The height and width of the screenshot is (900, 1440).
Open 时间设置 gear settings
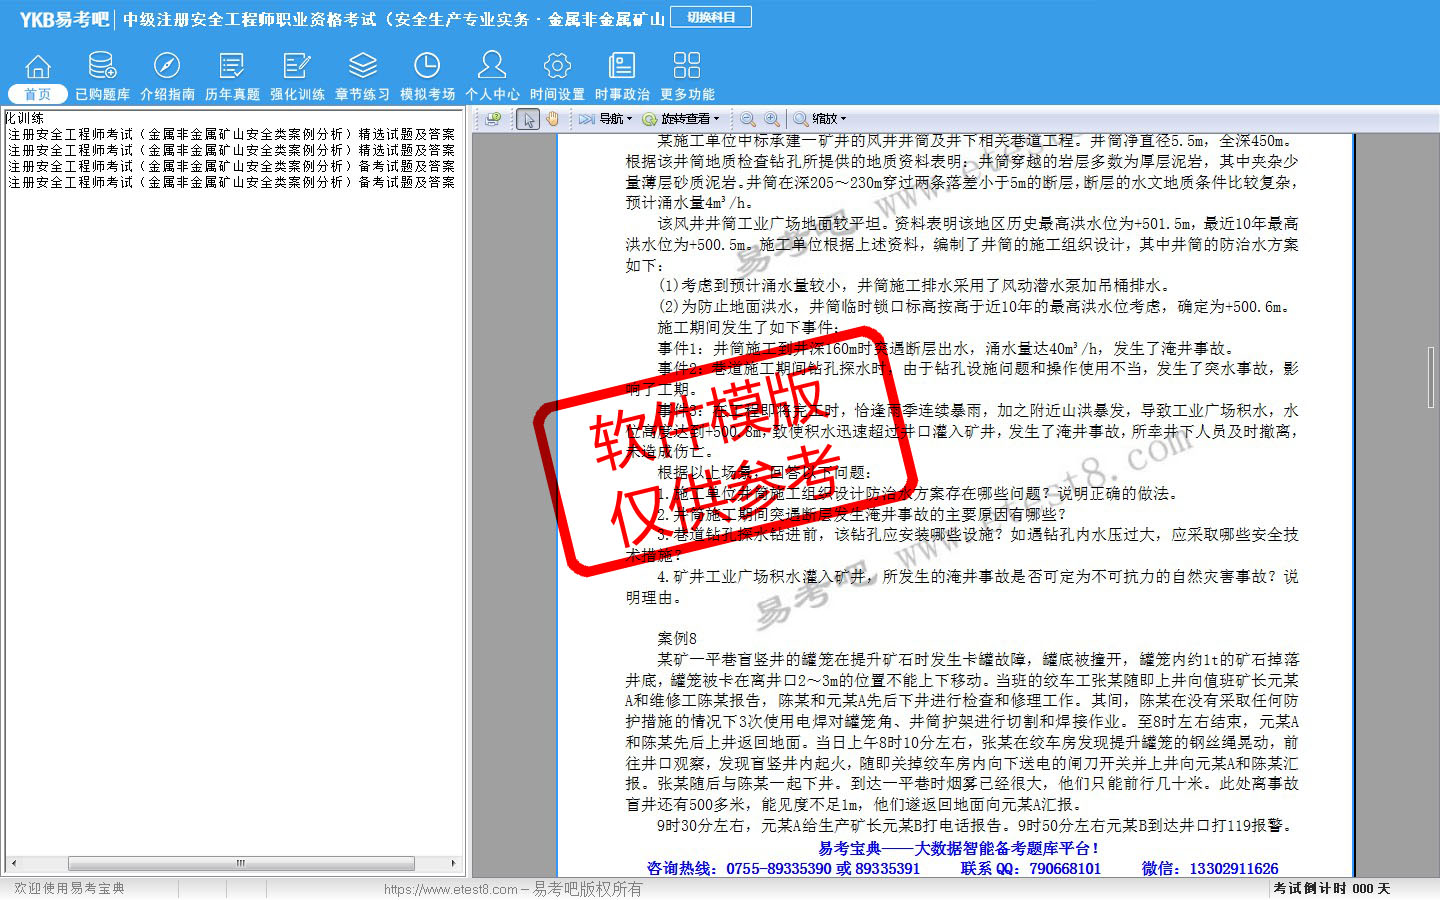[557, 67]
